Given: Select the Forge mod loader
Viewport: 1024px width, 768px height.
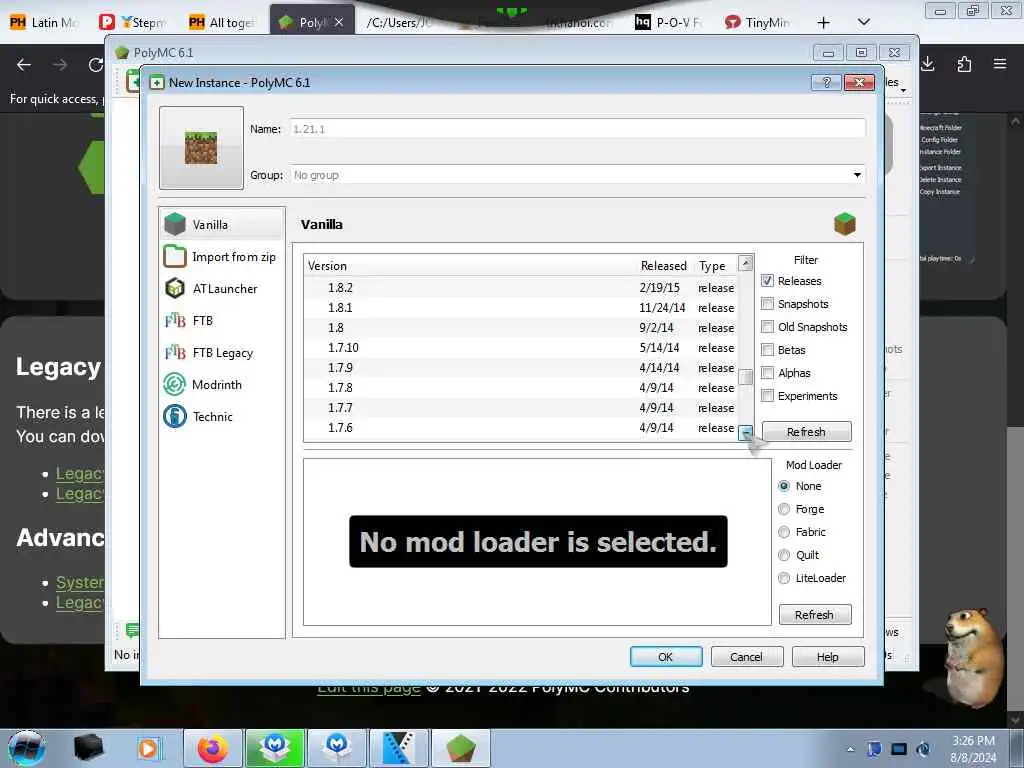Looking at the screenshot, I should pos(784,509).
